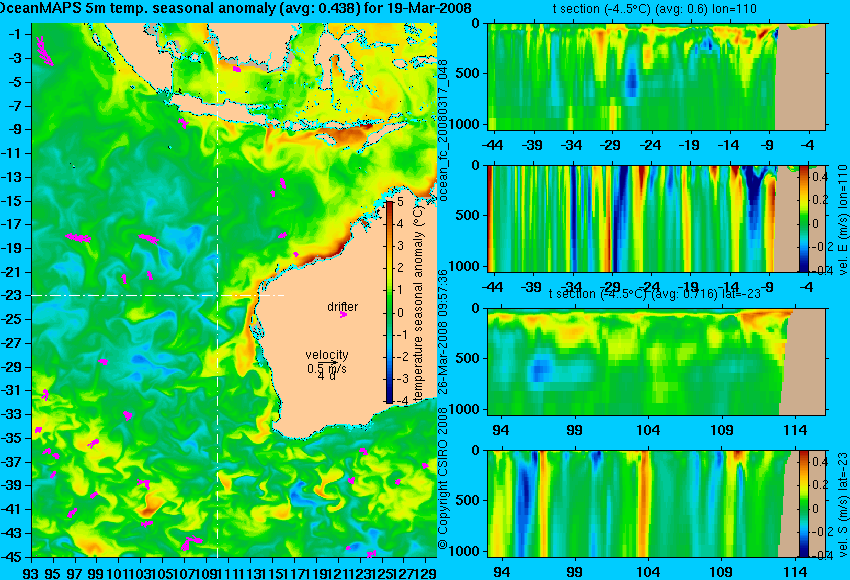Click the '99' tick on the map longitude axis

[x=96, y=573]
